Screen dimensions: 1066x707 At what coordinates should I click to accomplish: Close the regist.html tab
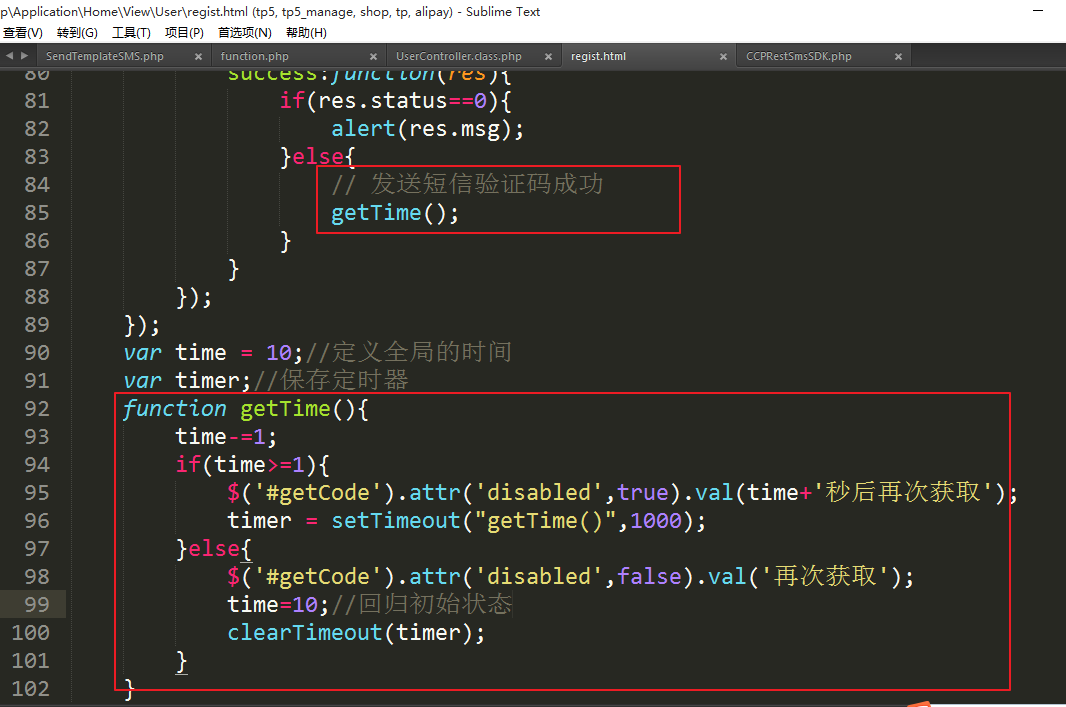[724, 57]
